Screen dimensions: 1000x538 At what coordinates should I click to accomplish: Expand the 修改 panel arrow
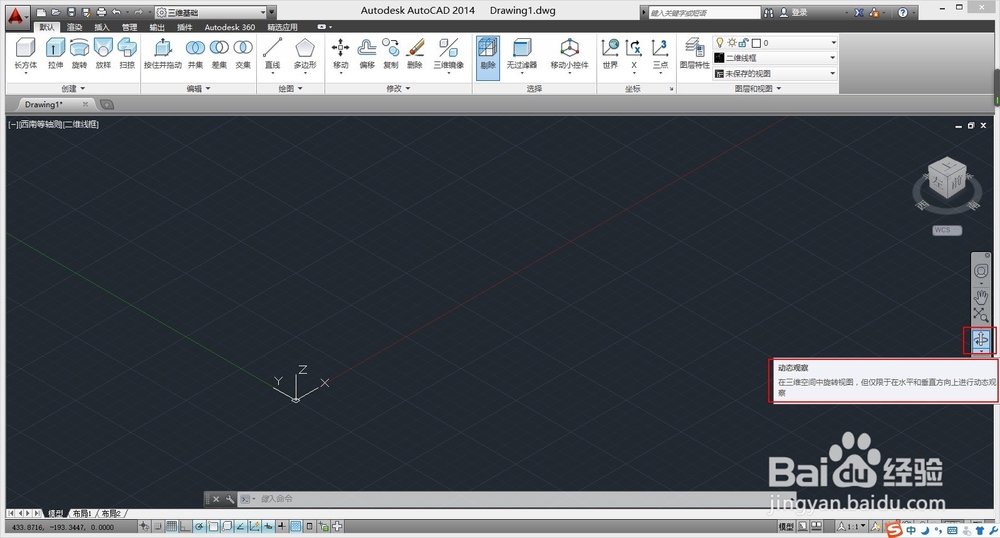coord(408,89)
